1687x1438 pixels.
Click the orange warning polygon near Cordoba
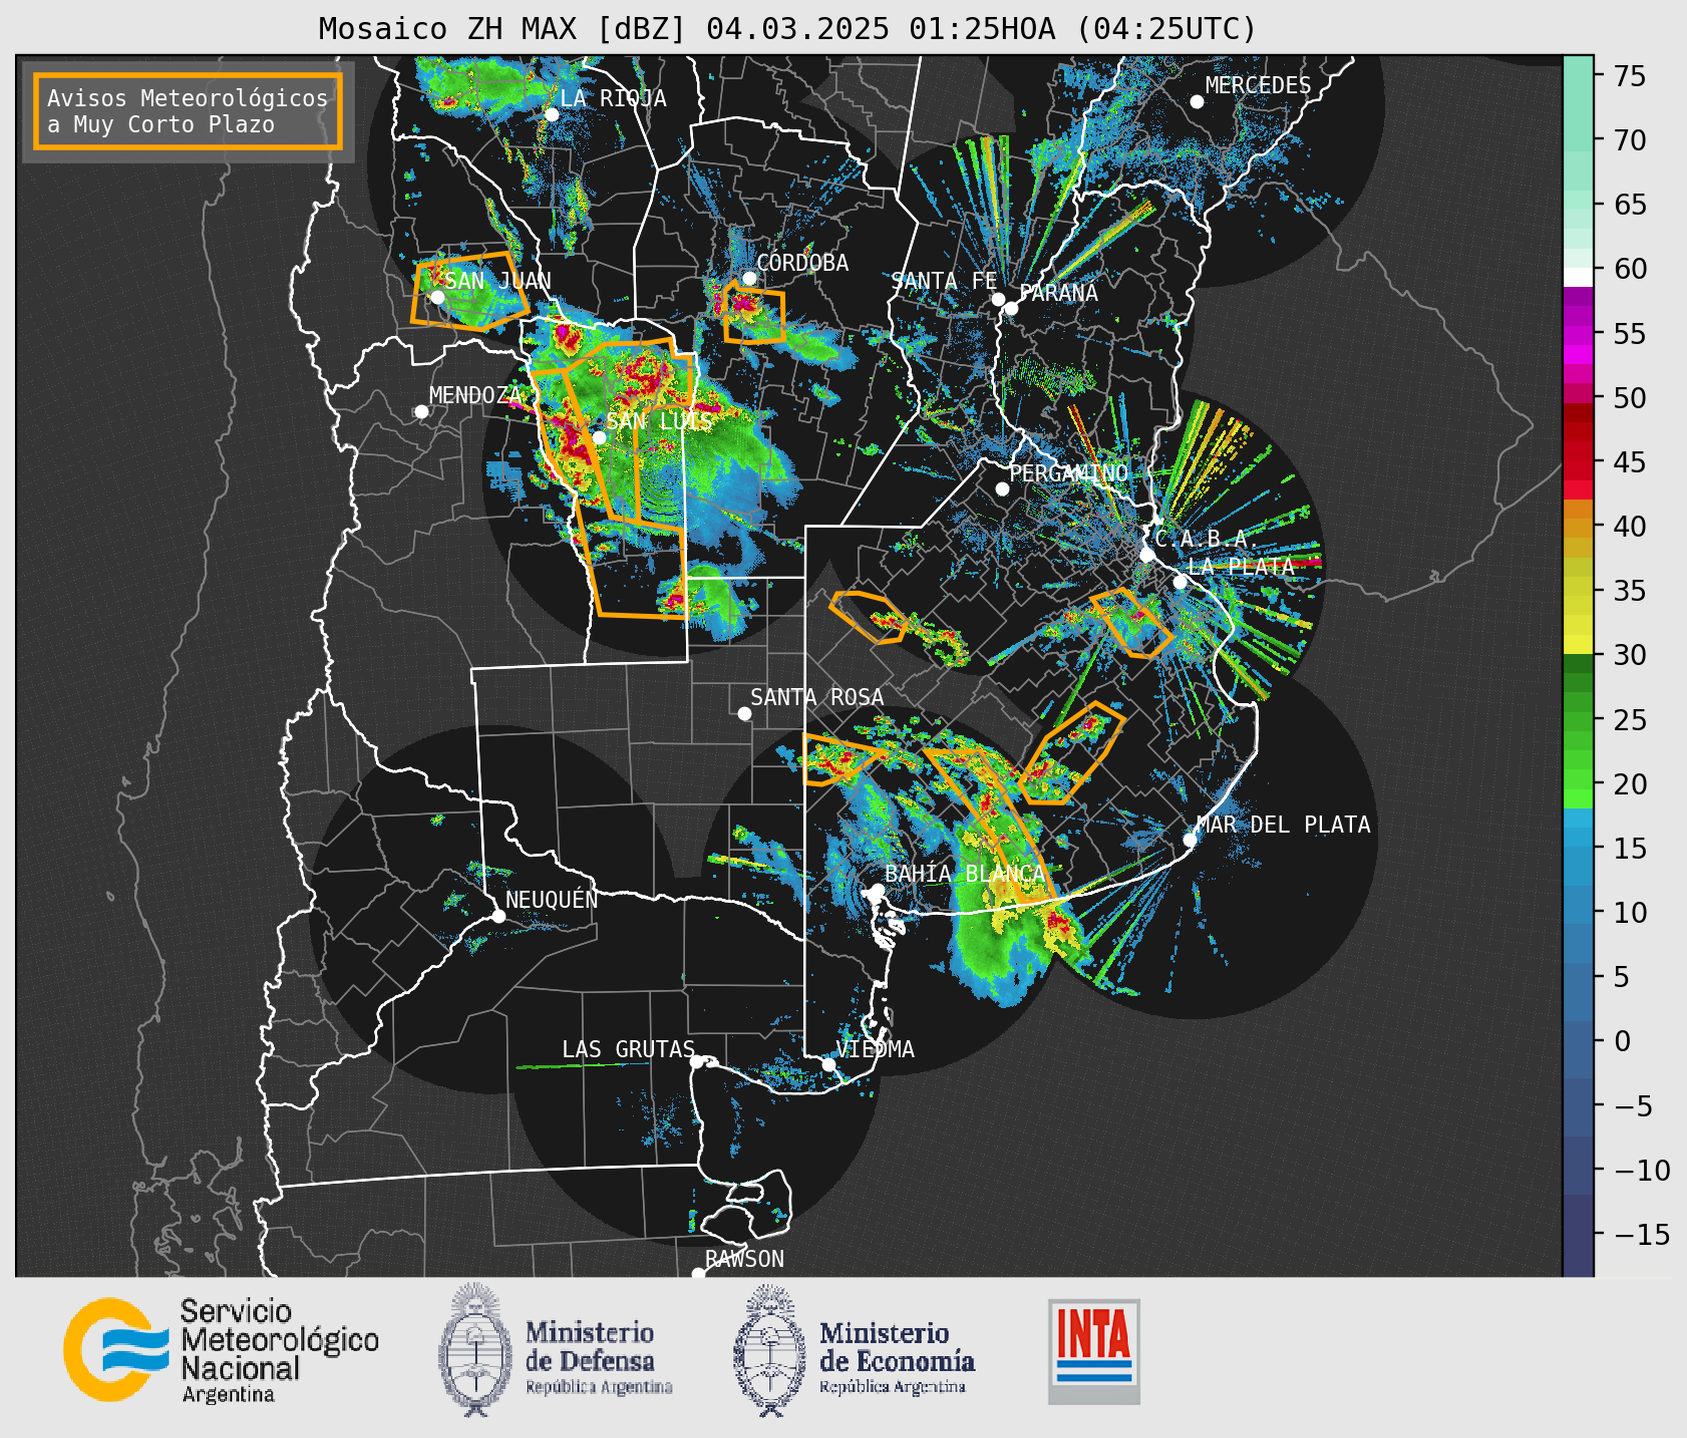[x=754, y=313]
